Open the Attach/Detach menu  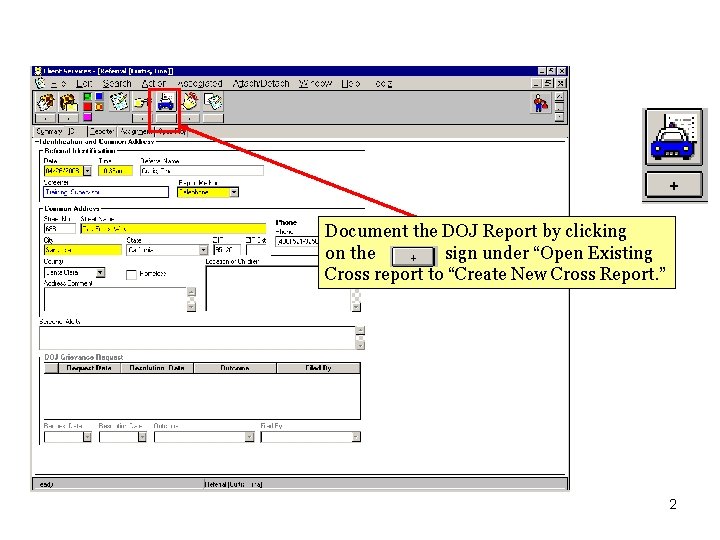coord(261,84)
